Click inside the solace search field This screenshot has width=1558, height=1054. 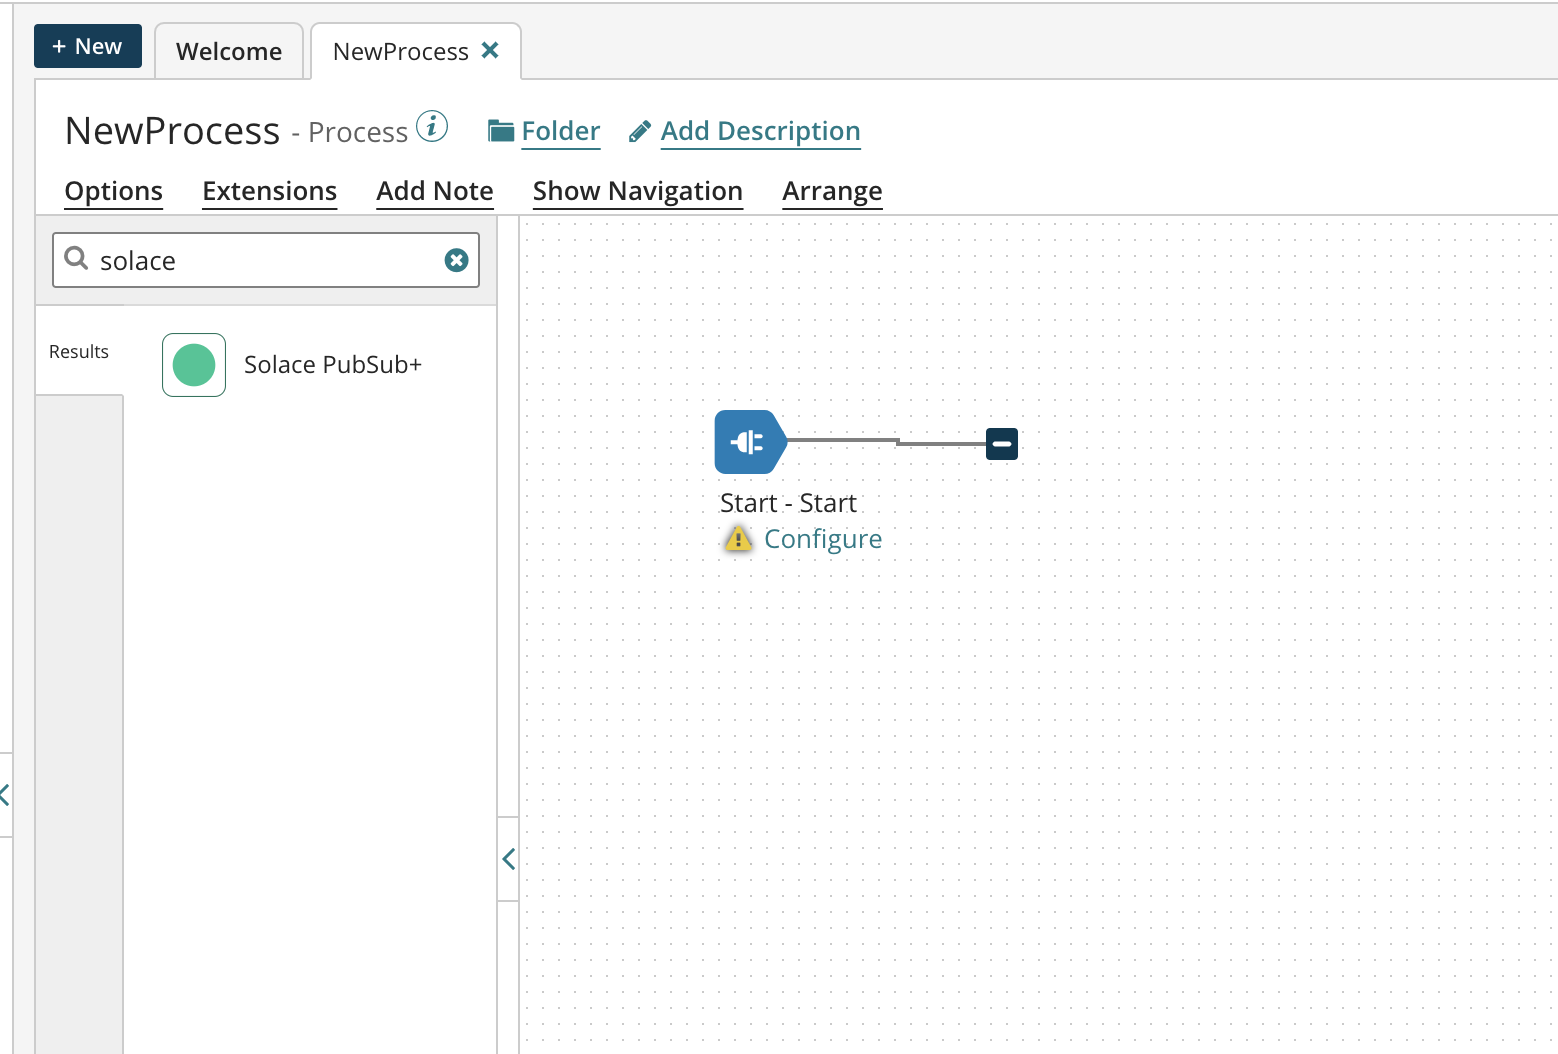point(265,261)
